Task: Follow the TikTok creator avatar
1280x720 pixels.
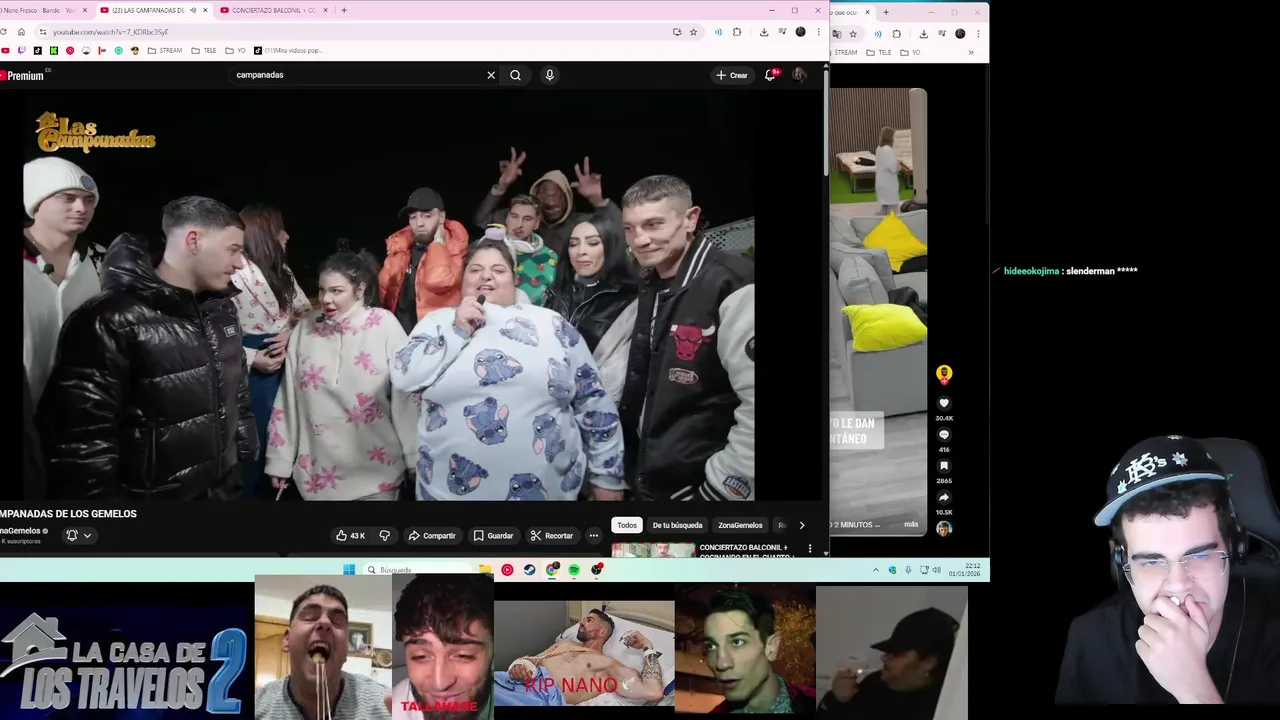Action: 944,374
